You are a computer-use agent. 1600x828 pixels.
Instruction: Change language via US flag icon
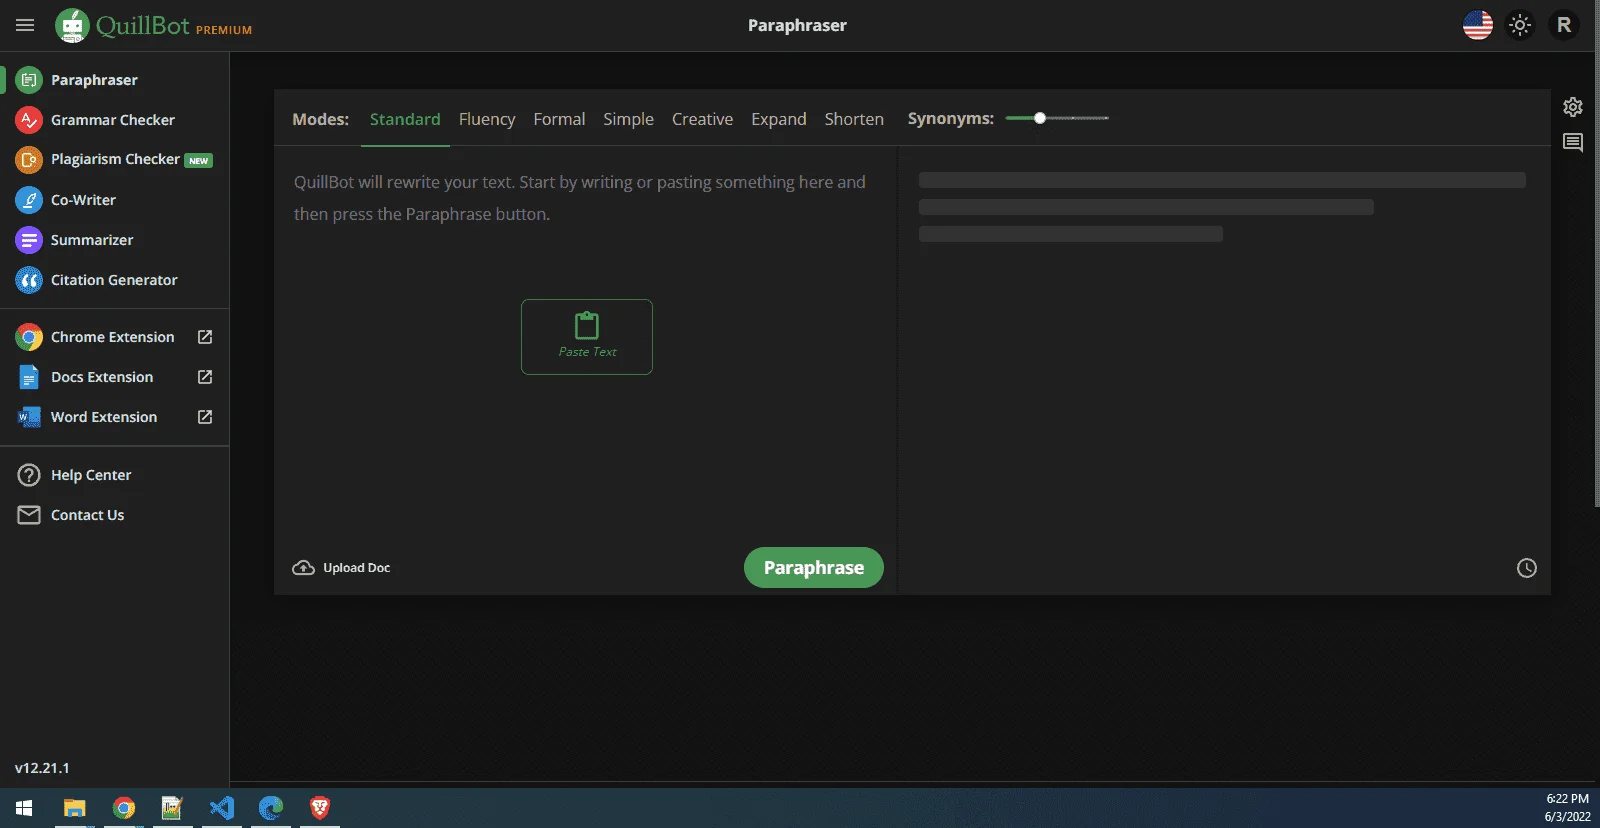1478,25
